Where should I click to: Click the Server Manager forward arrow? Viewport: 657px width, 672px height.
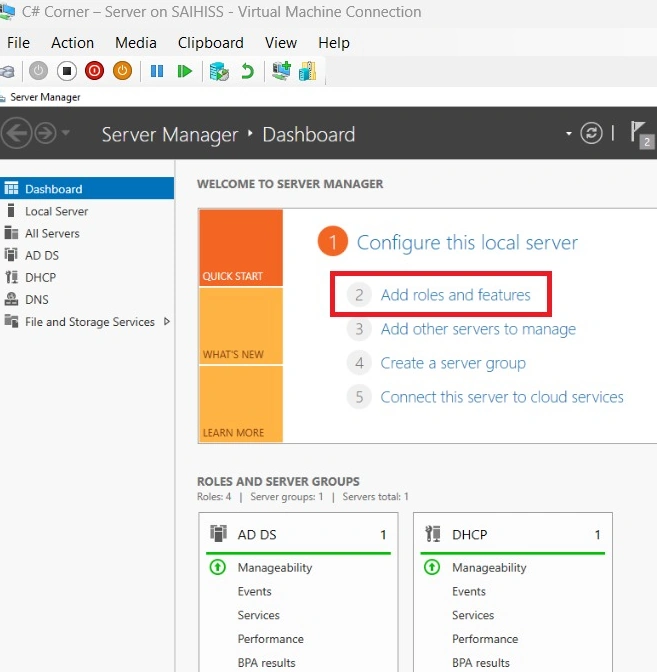(45, 133)
